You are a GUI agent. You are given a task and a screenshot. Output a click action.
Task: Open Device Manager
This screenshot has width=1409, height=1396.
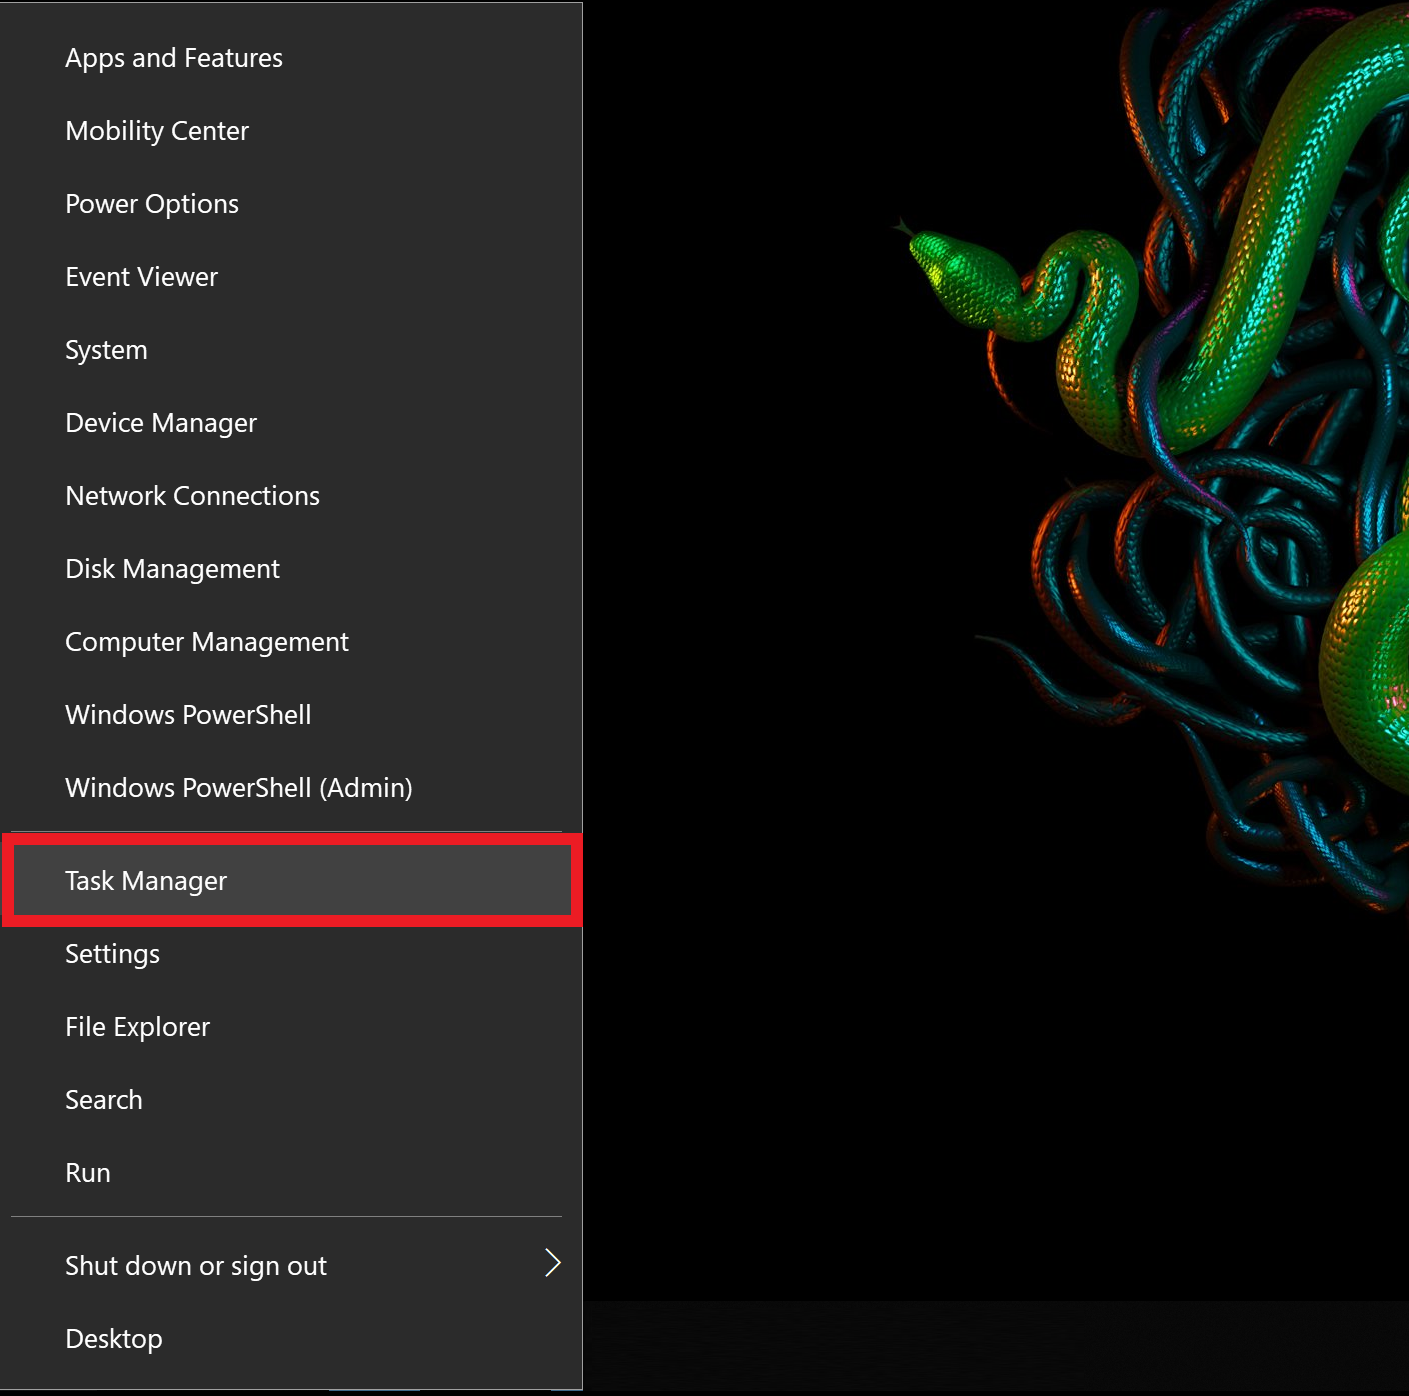(x=160, y=422)
